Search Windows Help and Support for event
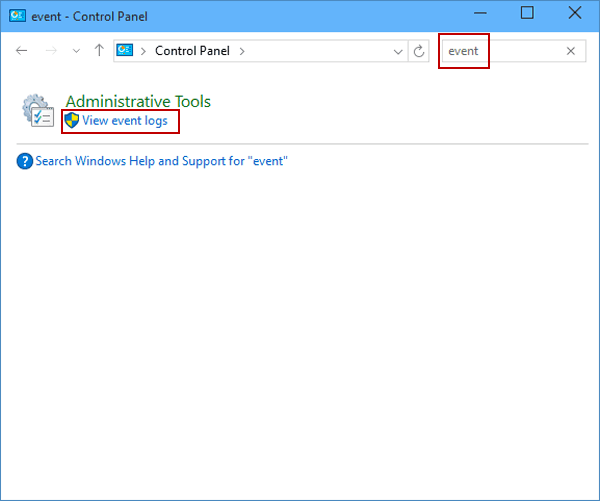 161,161
